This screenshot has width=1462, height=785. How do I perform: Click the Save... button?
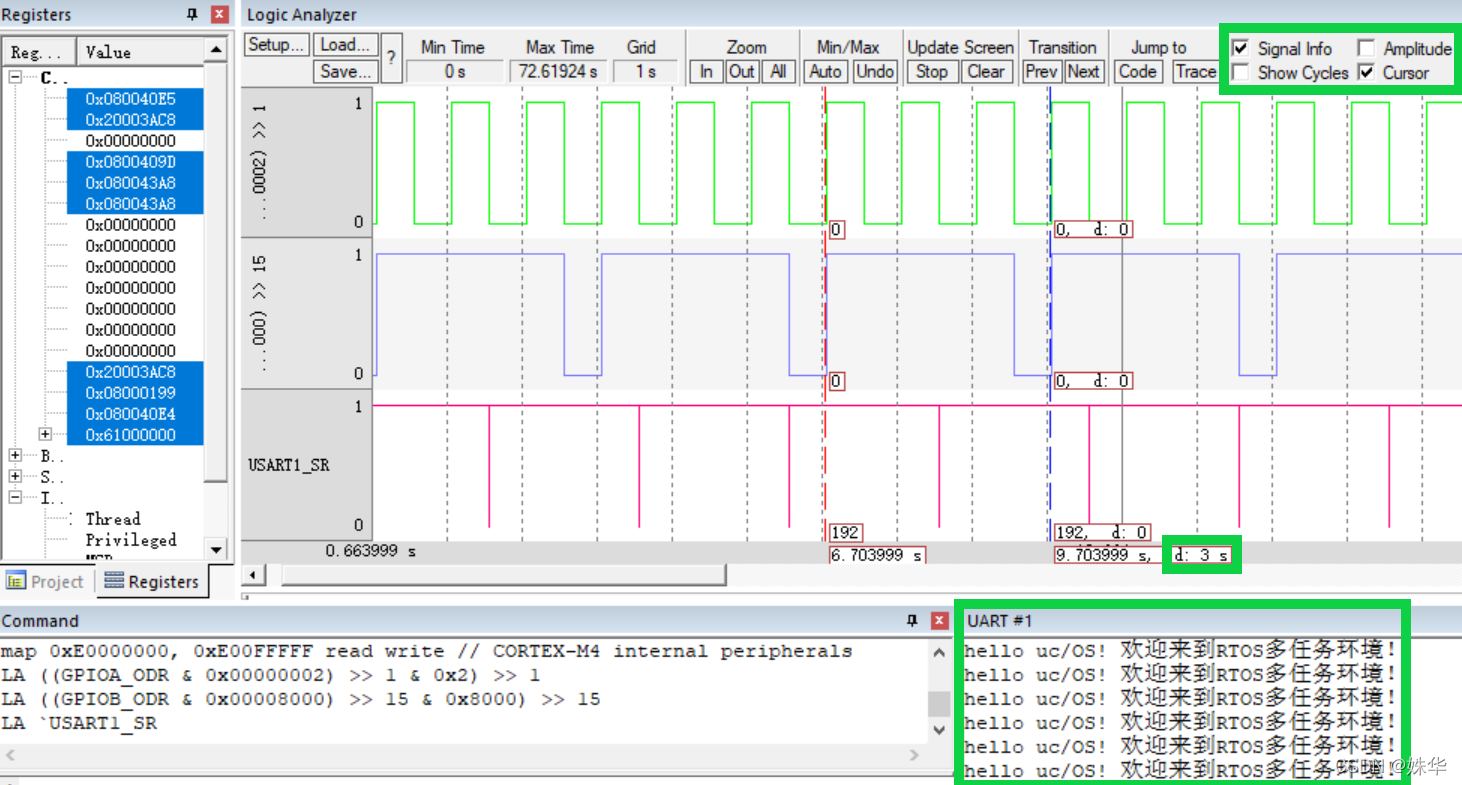(345, 71)
